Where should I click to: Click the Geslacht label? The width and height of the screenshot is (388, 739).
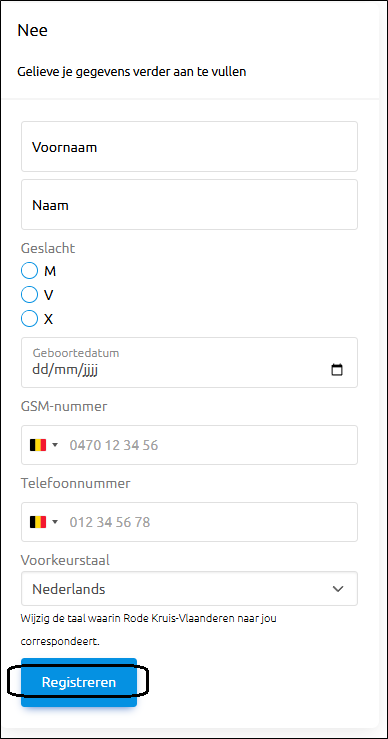(x=48, y=248)
